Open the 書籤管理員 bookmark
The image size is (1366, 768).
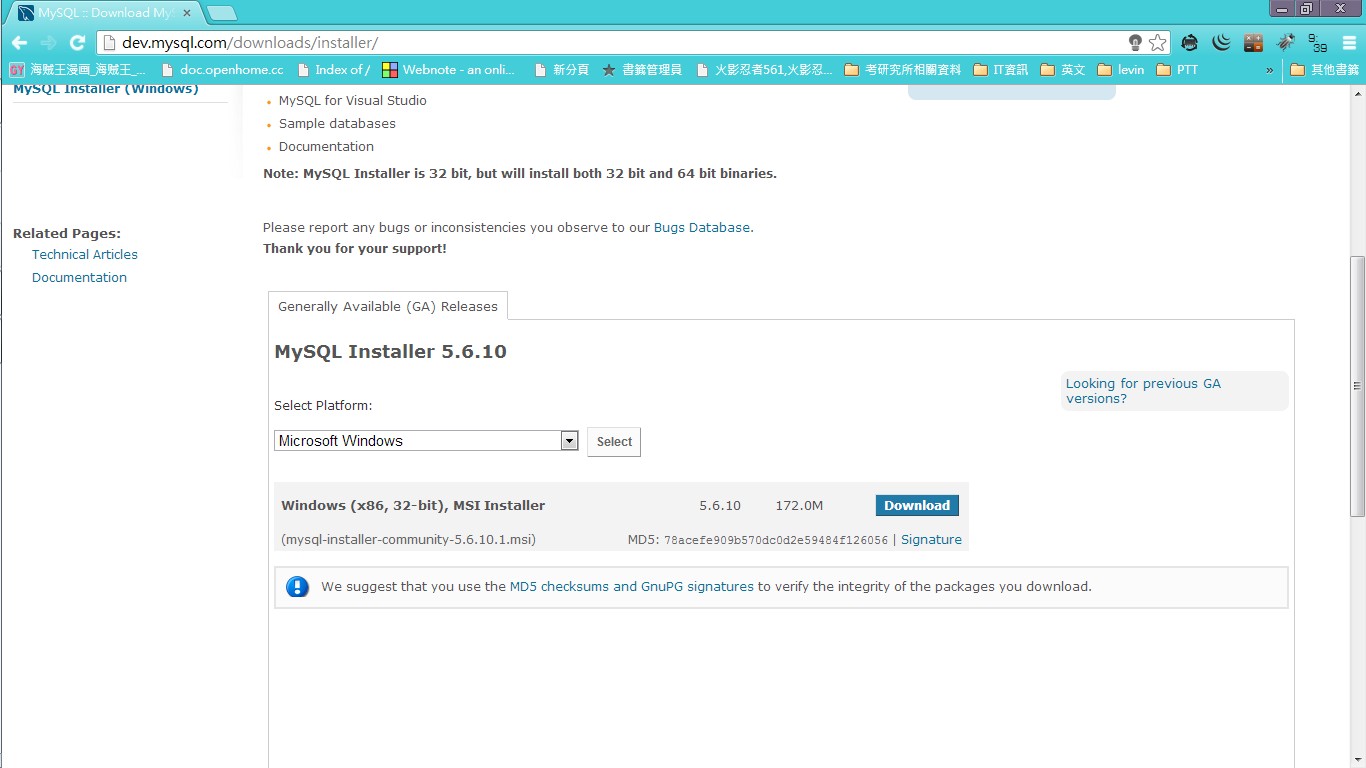click(641, 70)
